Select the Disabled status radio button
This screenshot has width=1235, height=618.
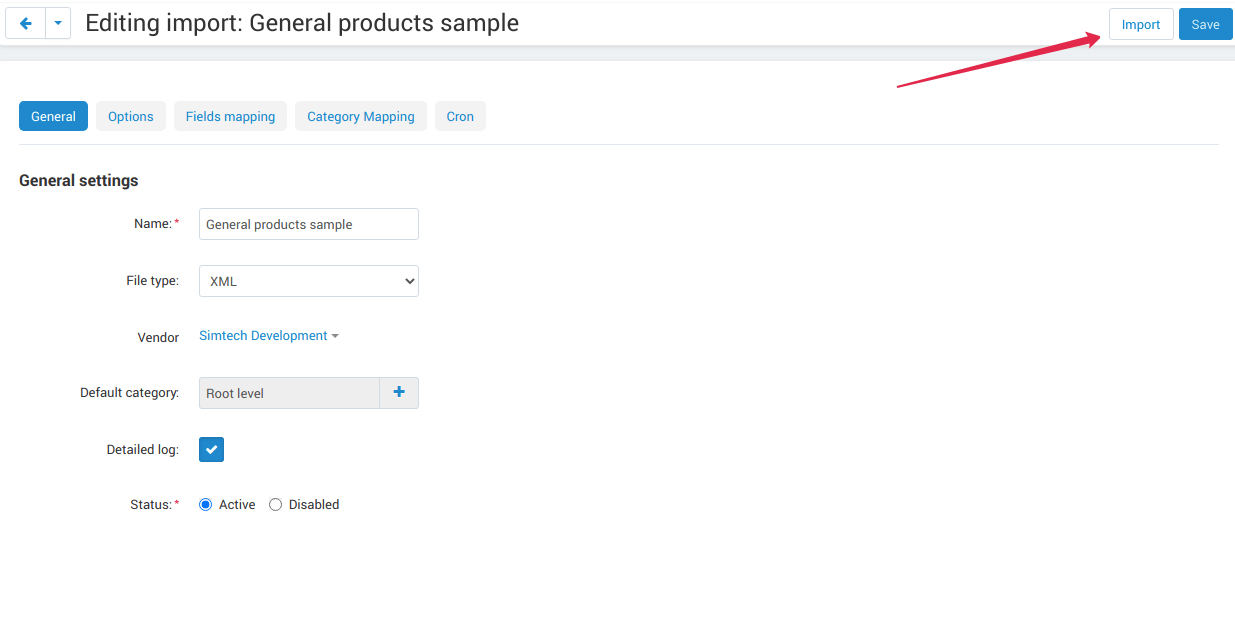click(276, 505)
